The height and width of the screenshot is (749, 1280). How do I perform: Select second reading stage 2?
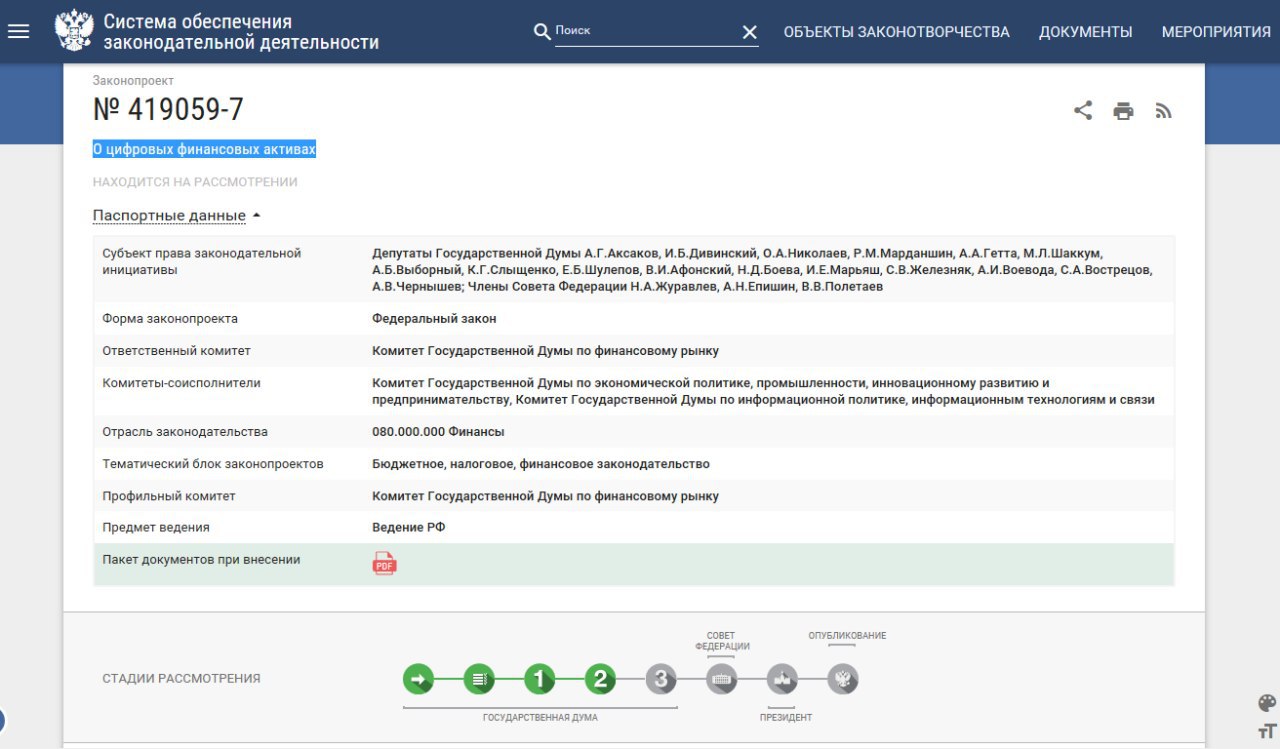pos(600,680)
